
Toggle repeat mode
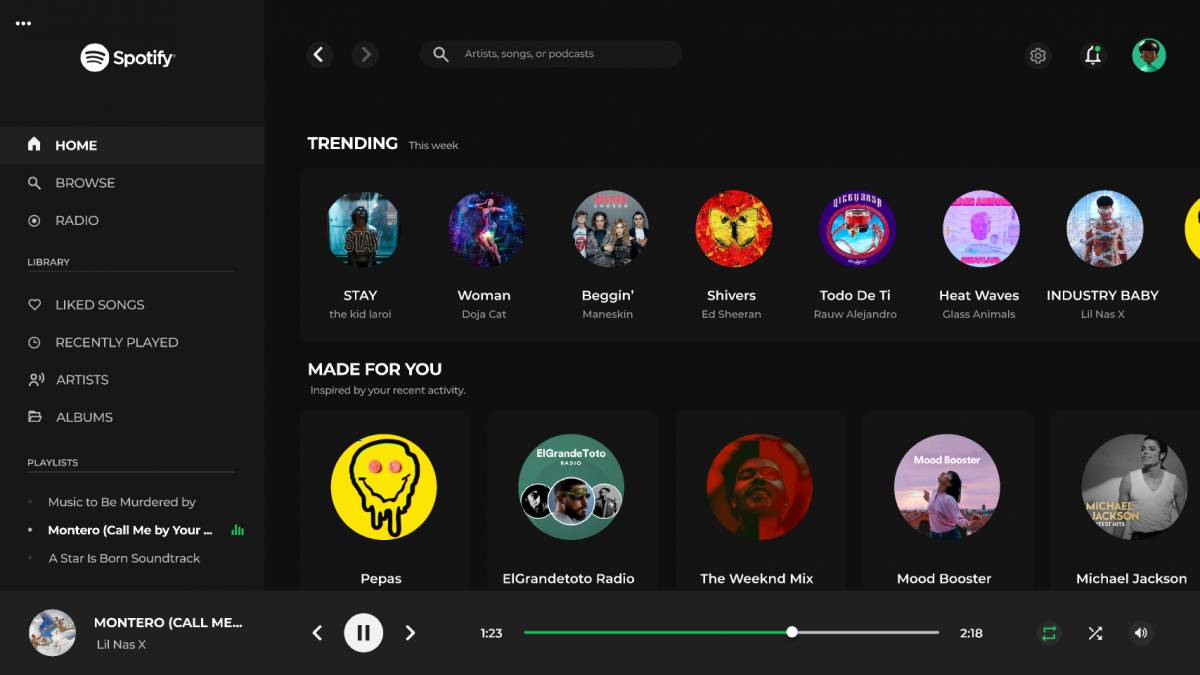pyautogui.click(x=1048, y=633)
